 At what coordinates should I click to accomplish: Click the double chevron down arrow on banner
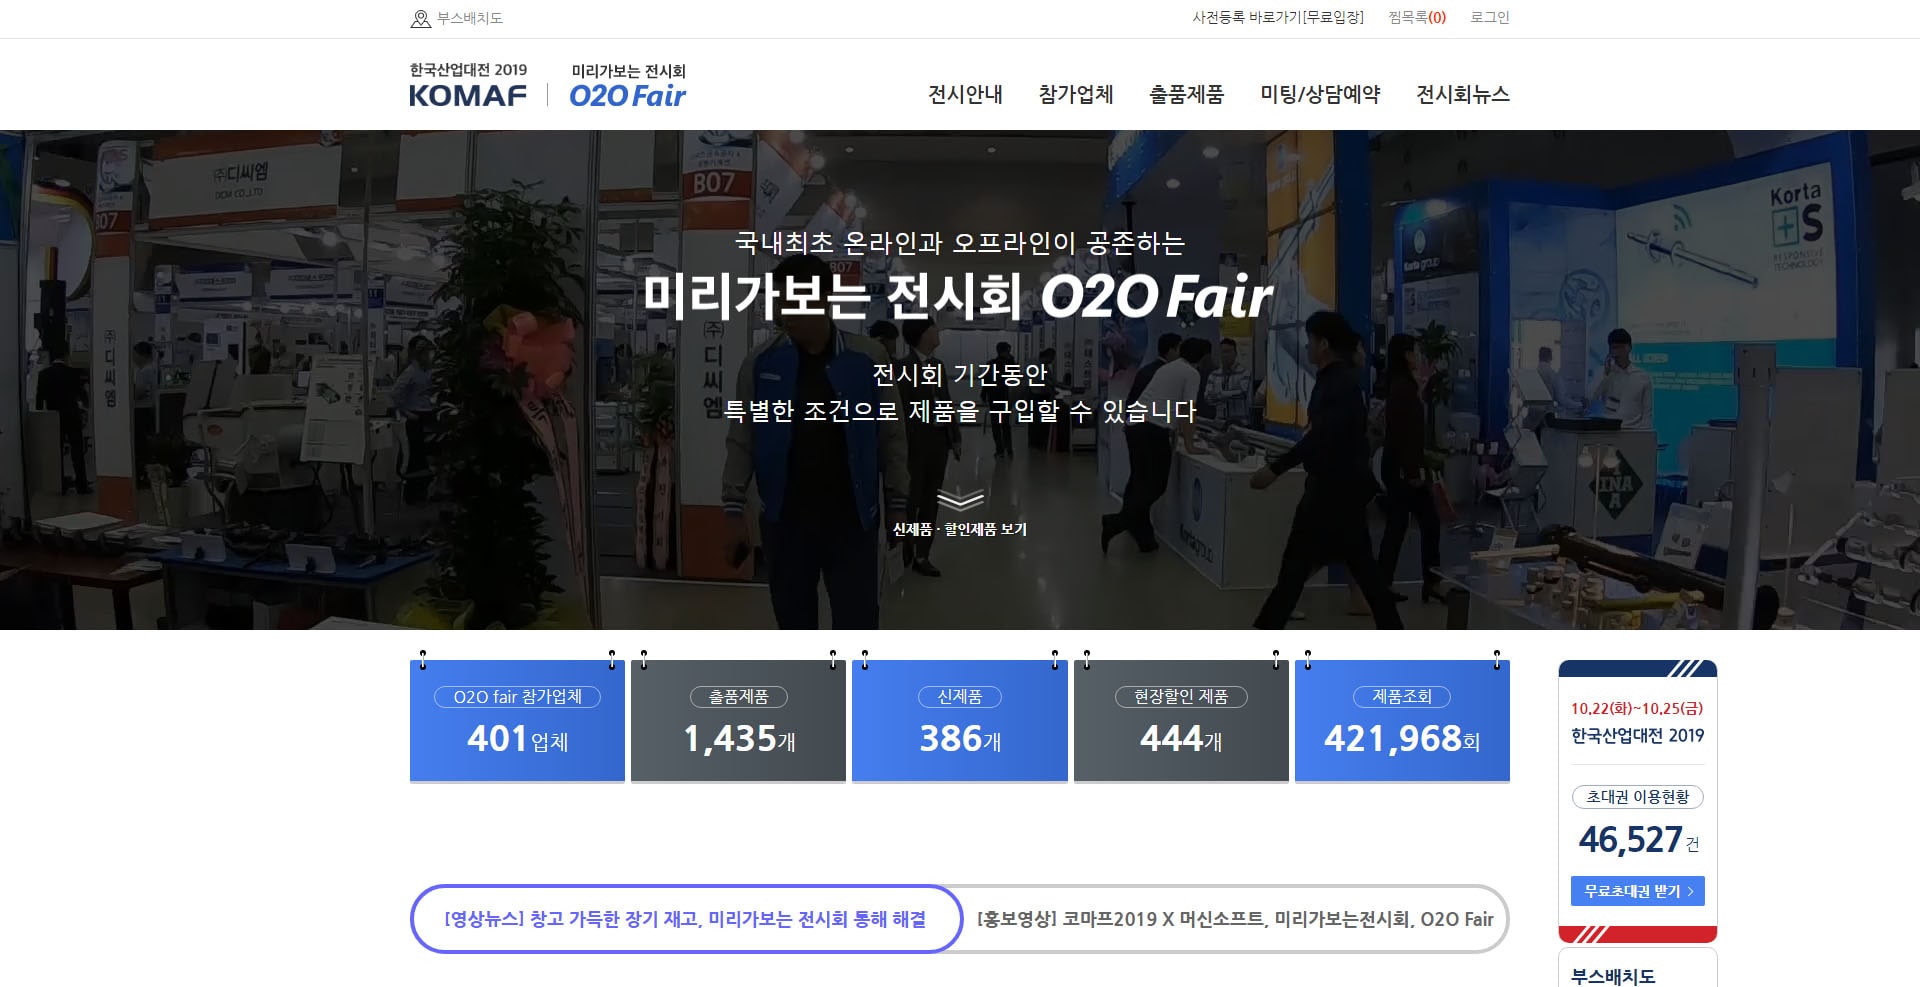pyautogui.click(x=960, y=500)
